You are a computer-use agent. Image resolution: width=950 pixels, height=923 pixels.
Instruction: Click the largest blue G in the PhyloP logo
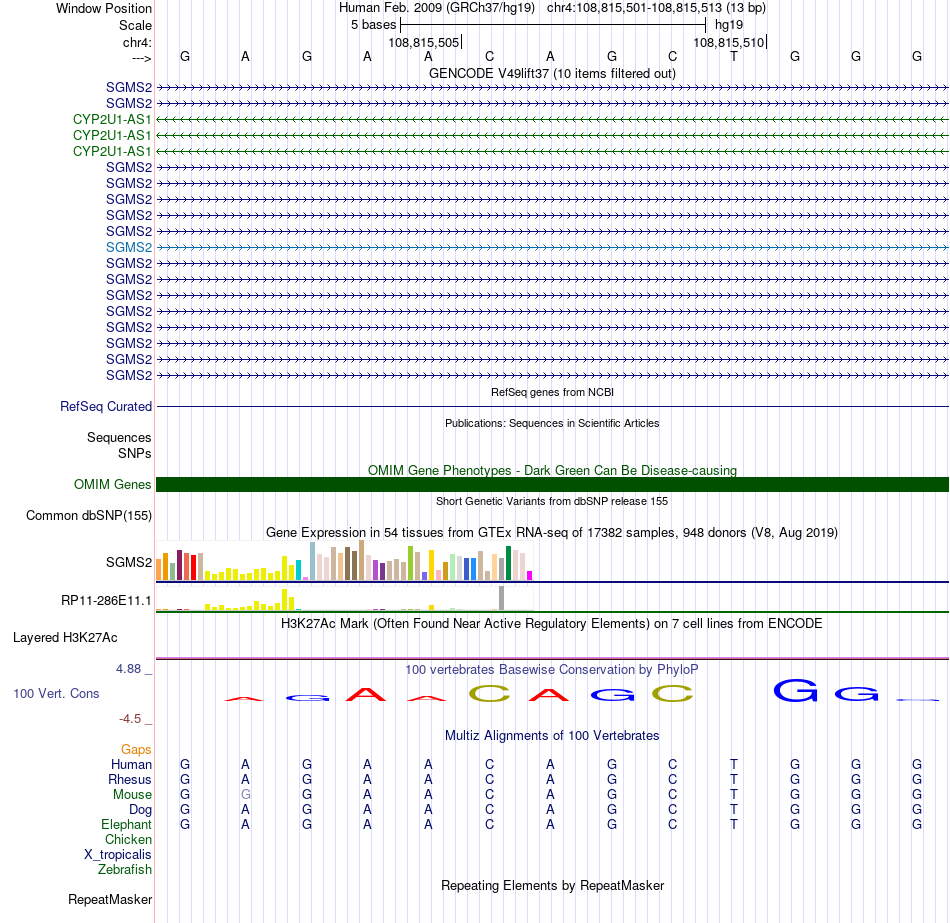[x=795, y=690]
